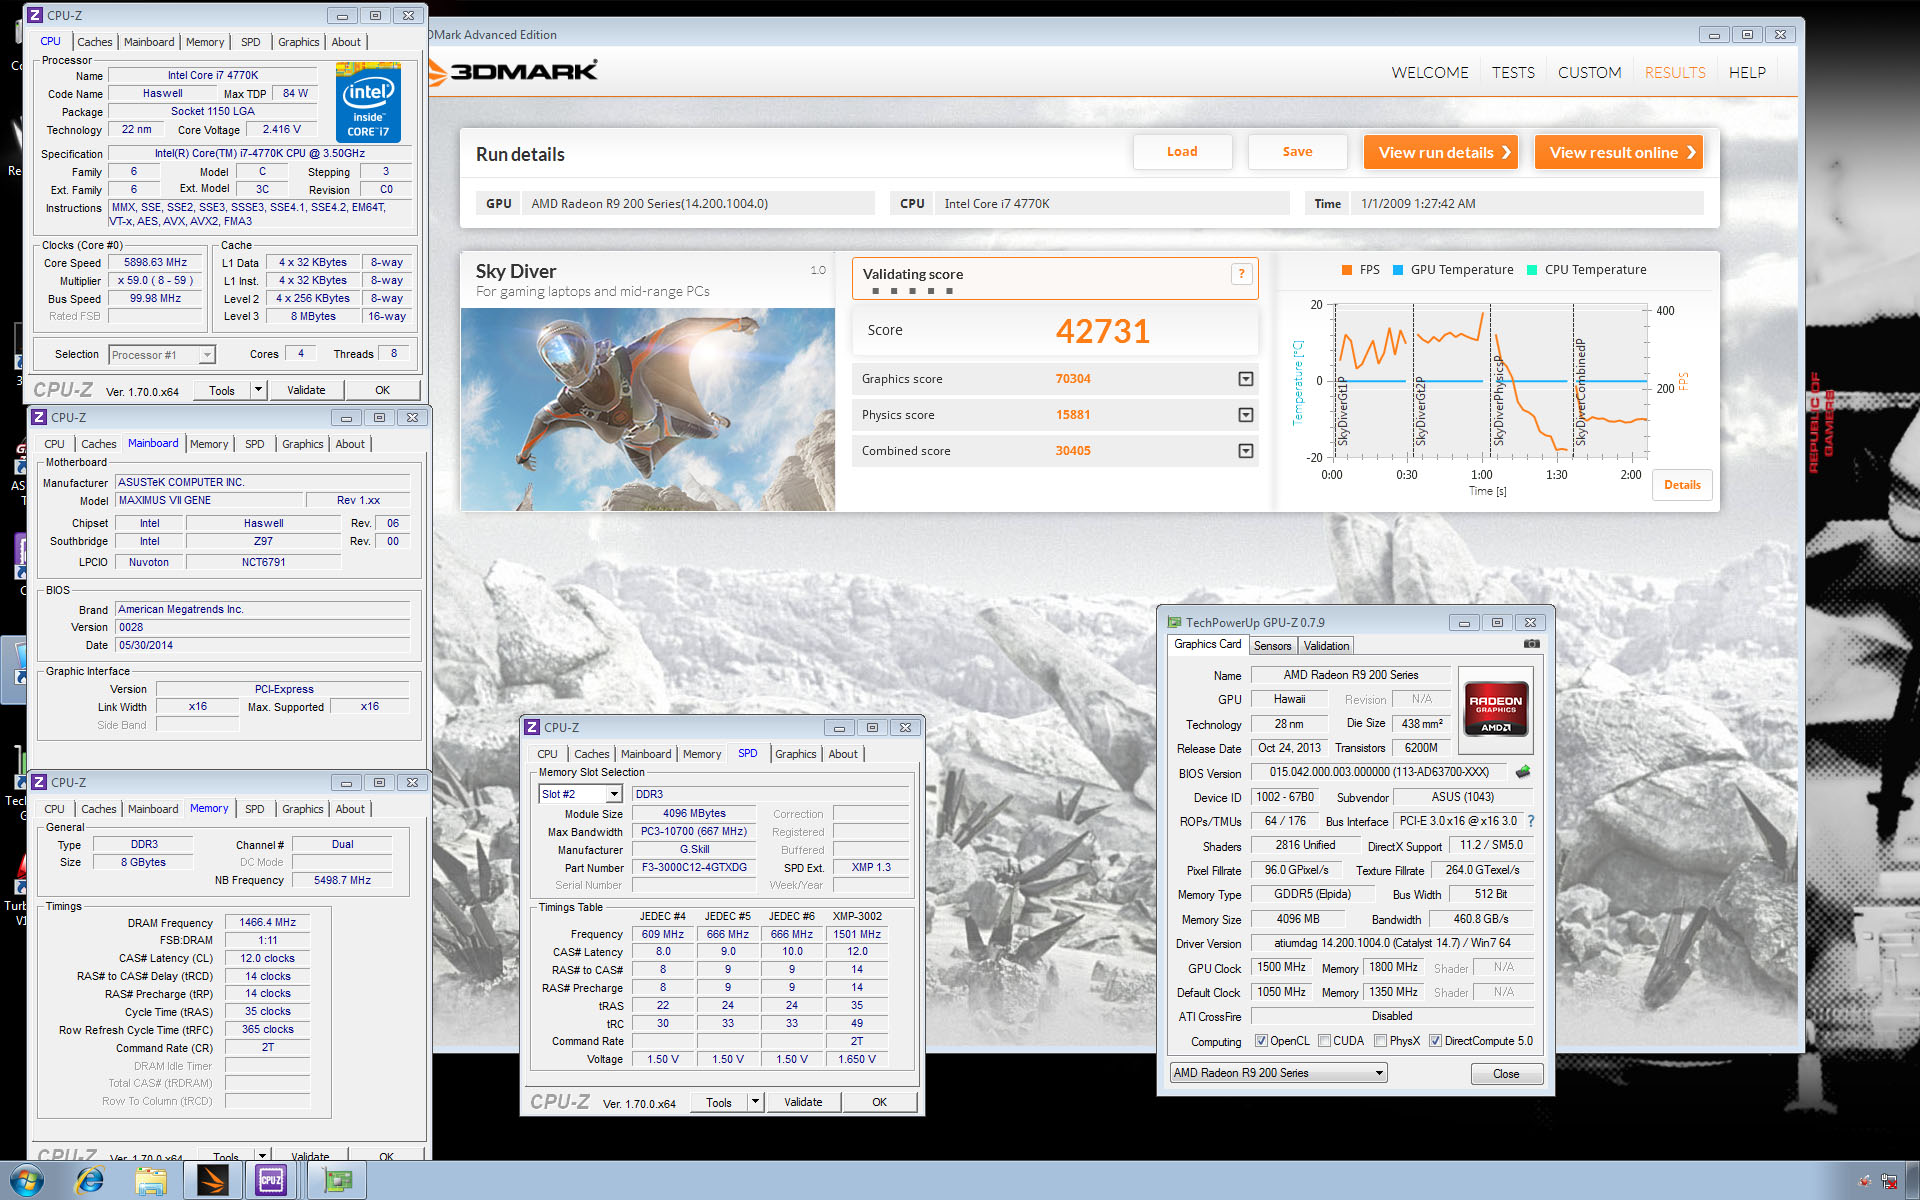1920x1200 pixels.
Task: Click the Save button in Run details
Action: 1297,152
